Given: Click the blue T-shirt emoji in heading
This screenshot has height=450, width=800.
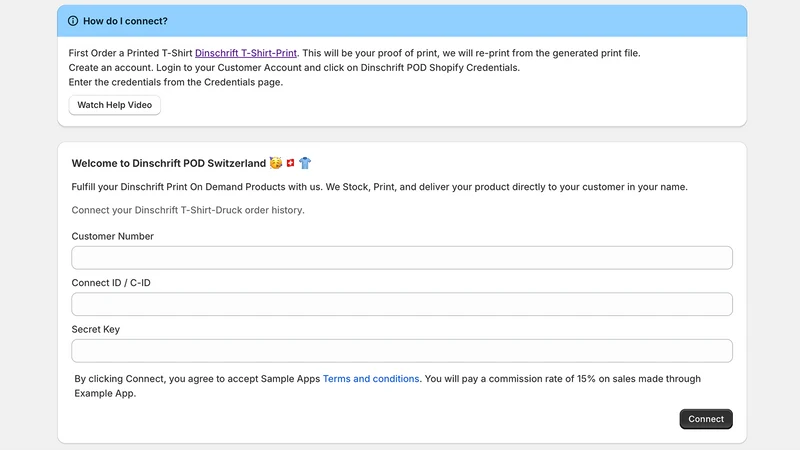Looking at the screenshot, I should (305, 163).
